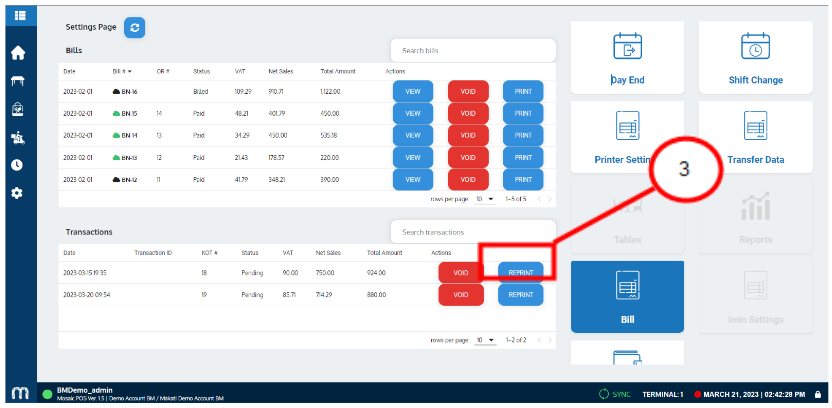Open Bills rows per page dropdown
Viewport: 832px width, 408px height.
(x=485, y=199)
